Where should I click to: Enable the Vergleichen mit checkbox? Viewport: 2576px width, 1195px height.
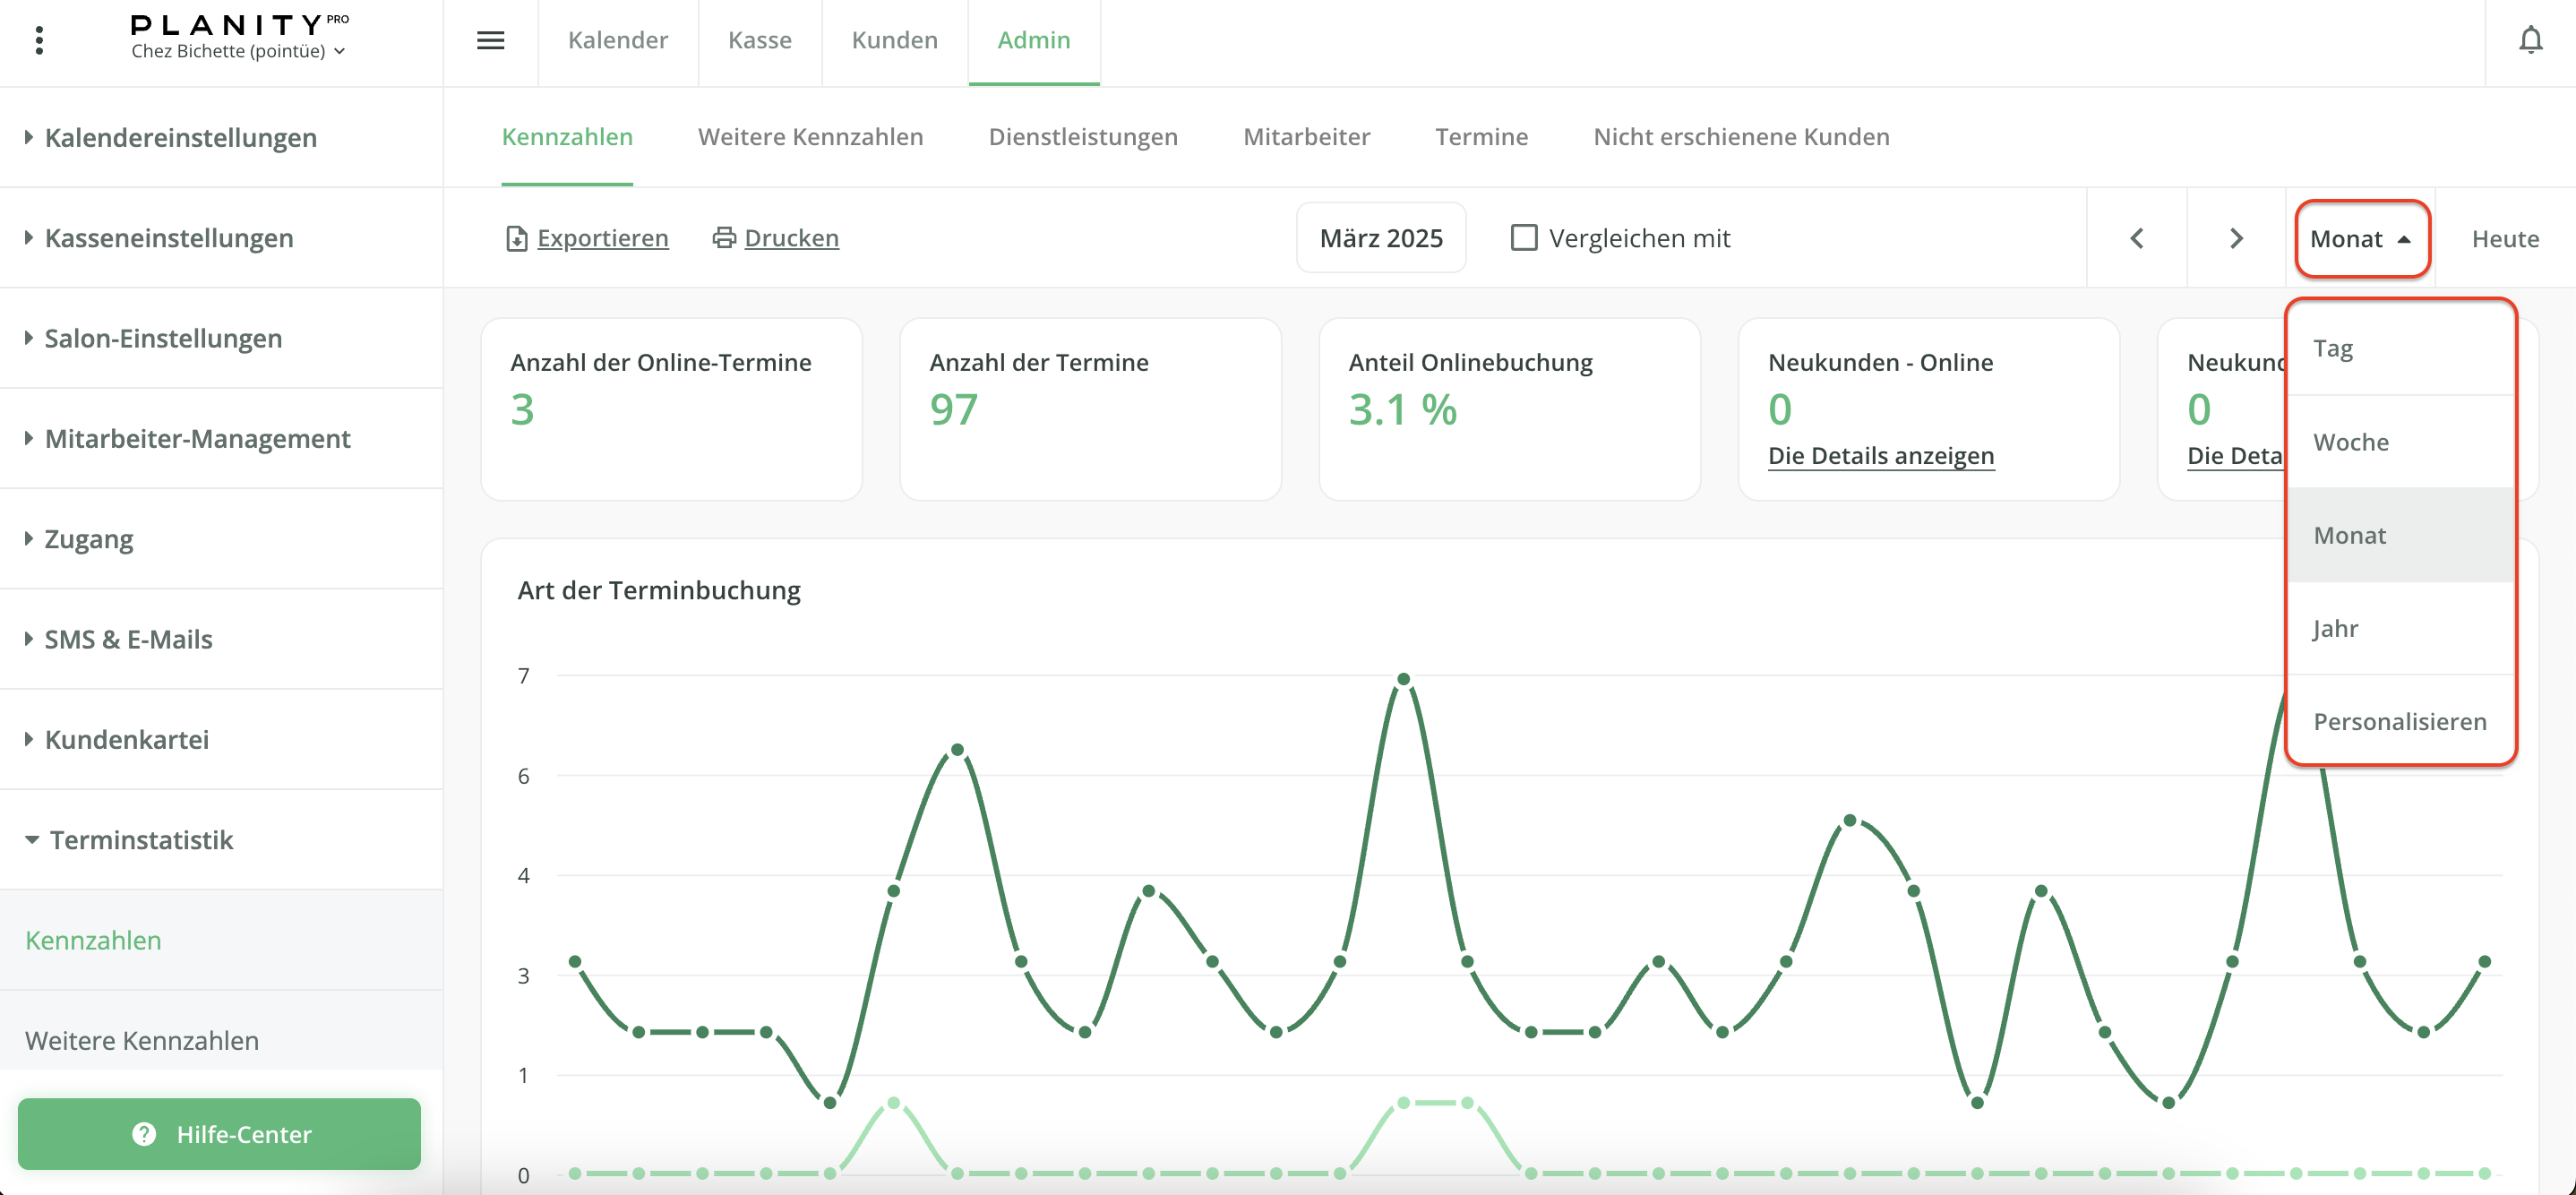click(x=1523, y=238)
